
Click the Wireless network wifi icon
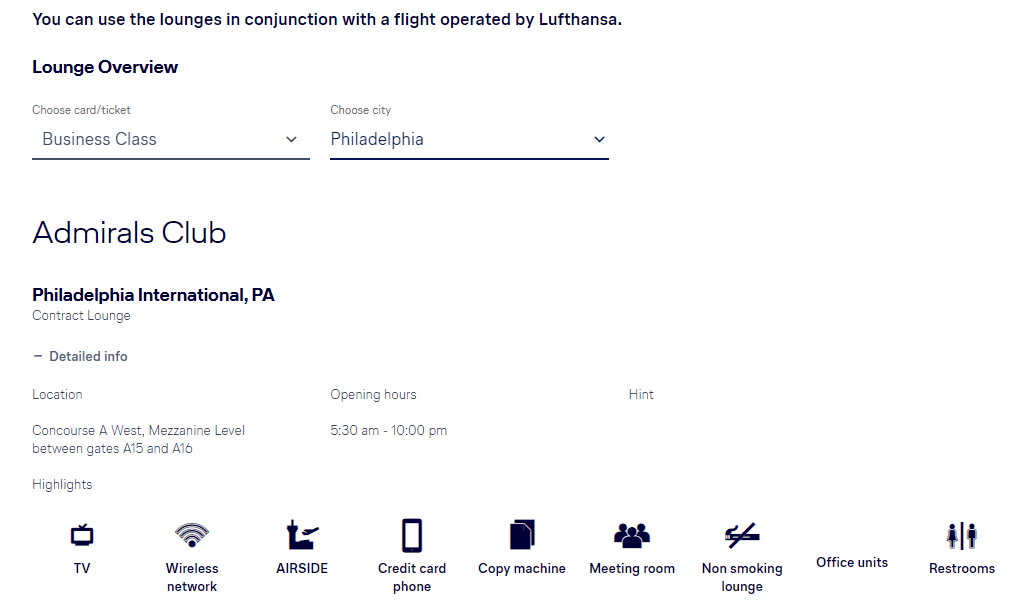point(192,535)
